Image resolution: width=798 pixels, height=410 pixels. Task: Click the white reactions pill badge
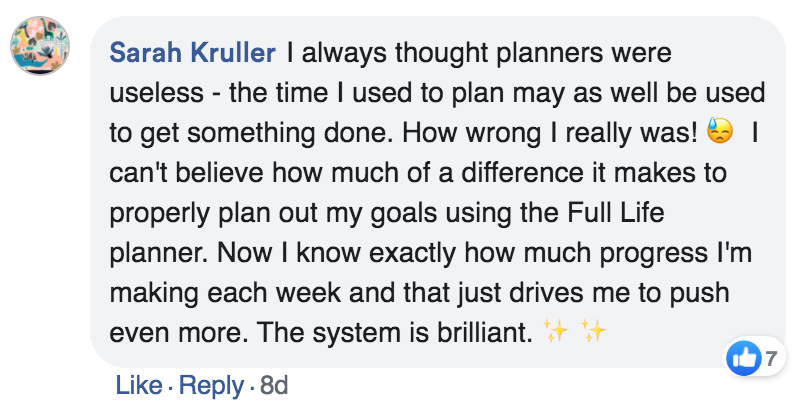(x=754, y=358)
